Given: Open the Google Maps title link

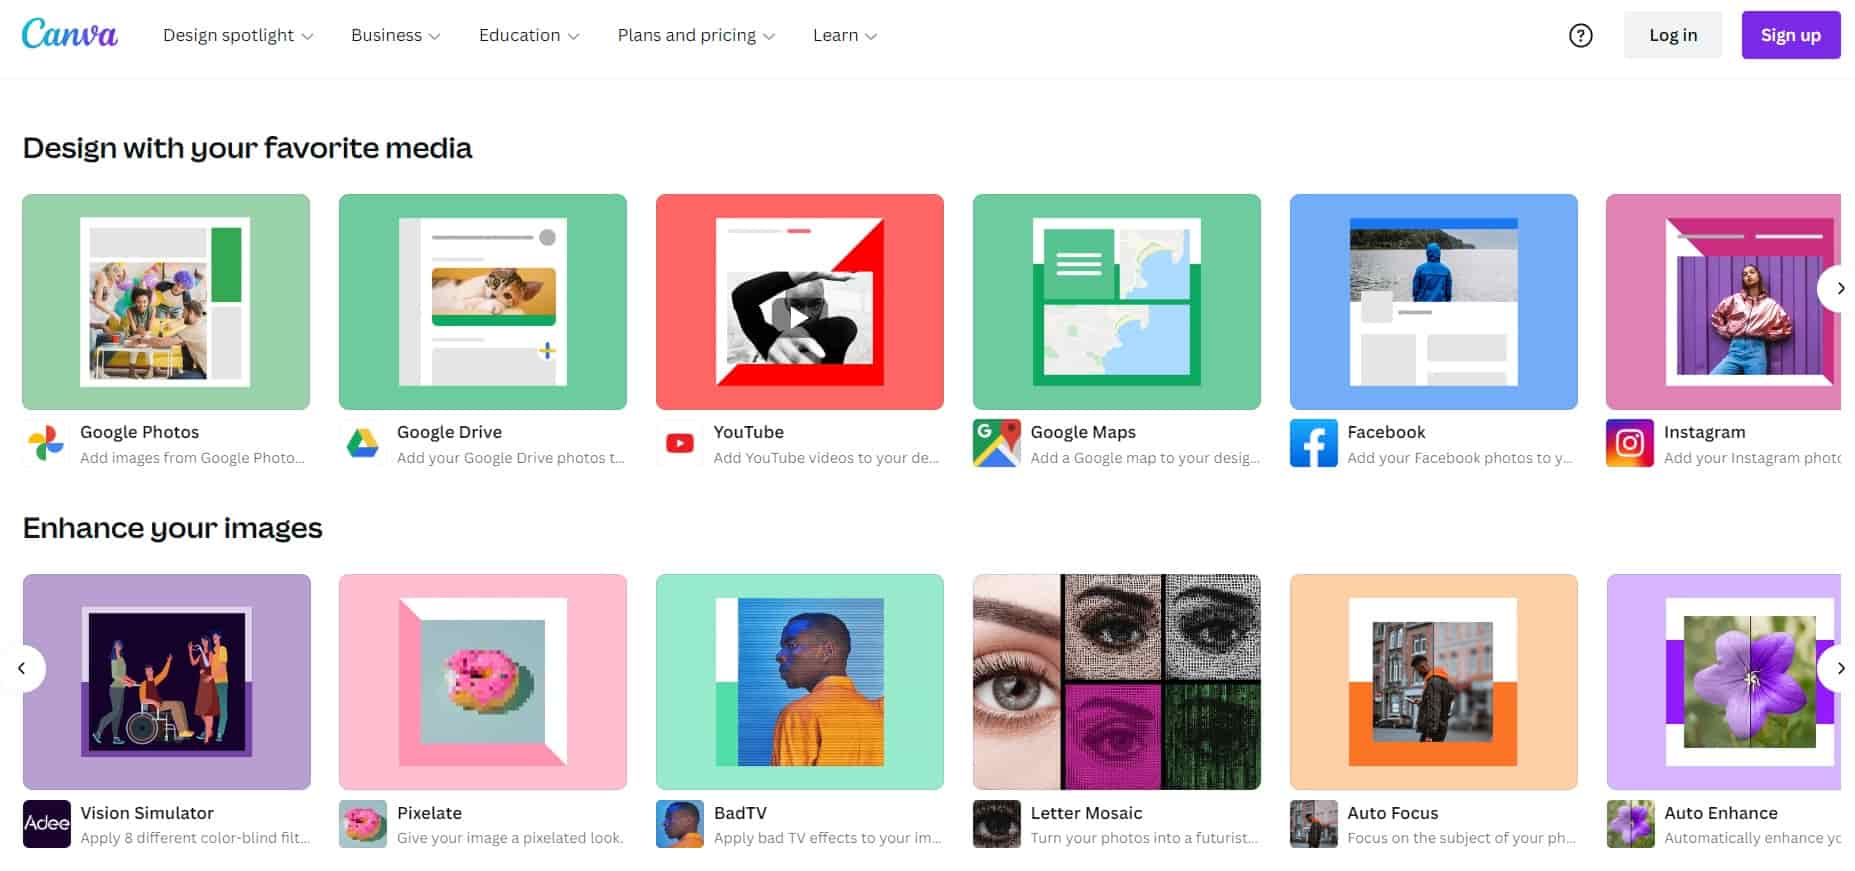Looking at the screenshot, I should click(1083, 432).
